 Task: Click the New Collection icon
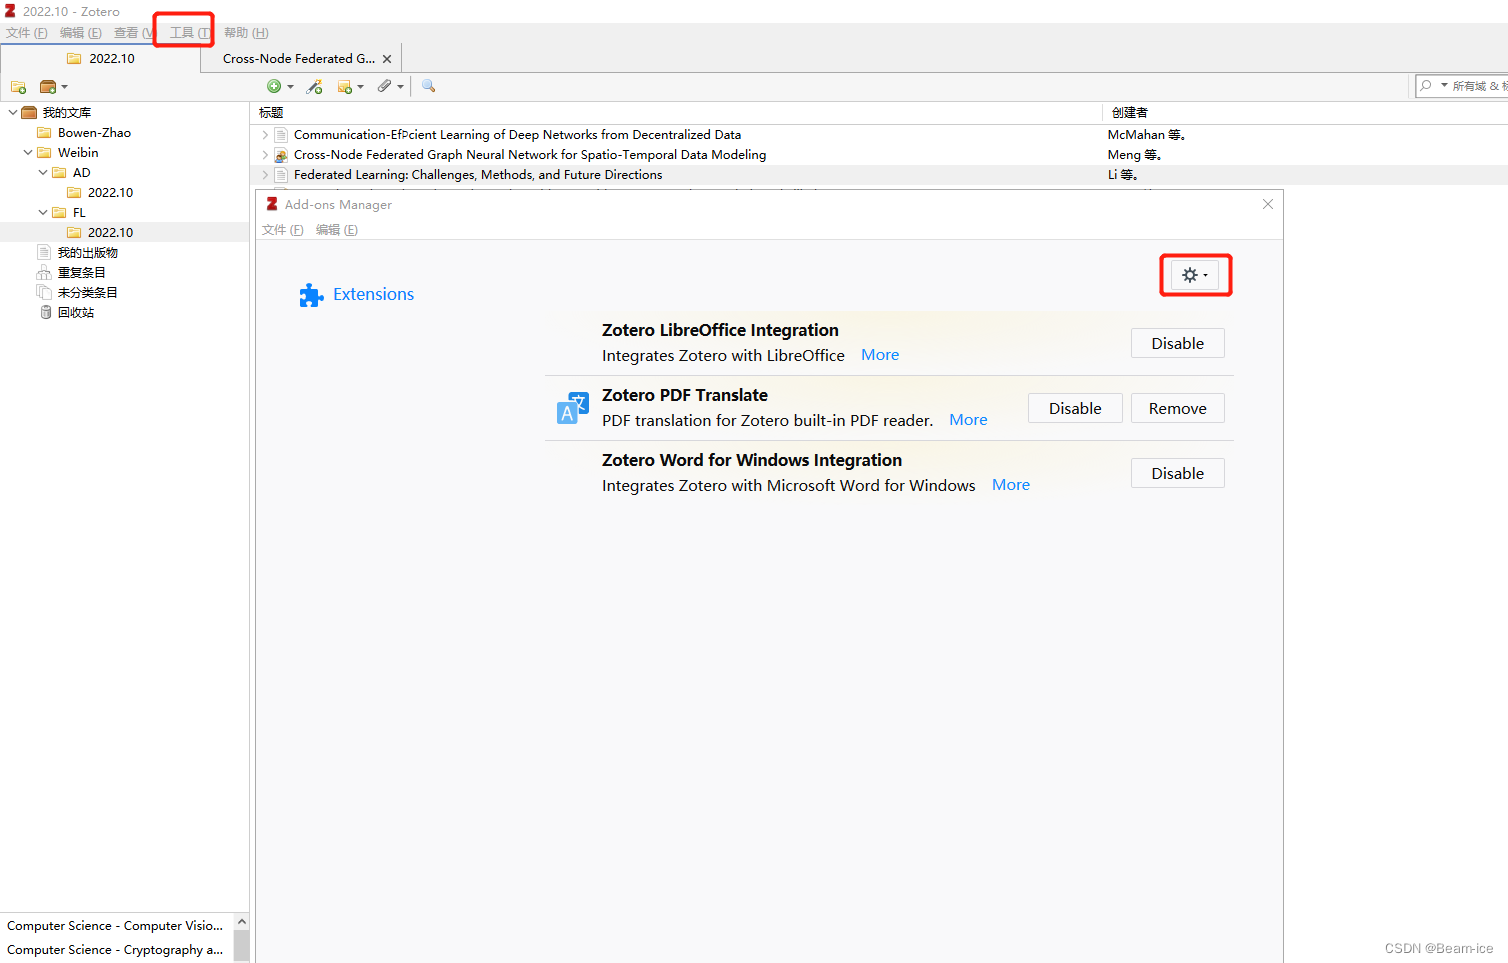click(18, 87)
